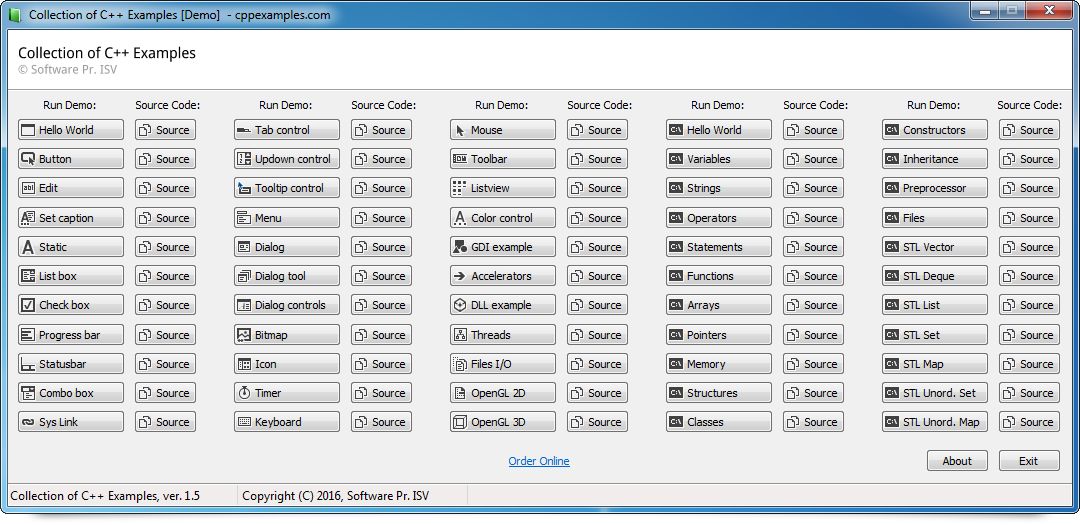Run the STL Vector console demo
The height and width of the screenshot is (525, 1080).
[935, 247]
